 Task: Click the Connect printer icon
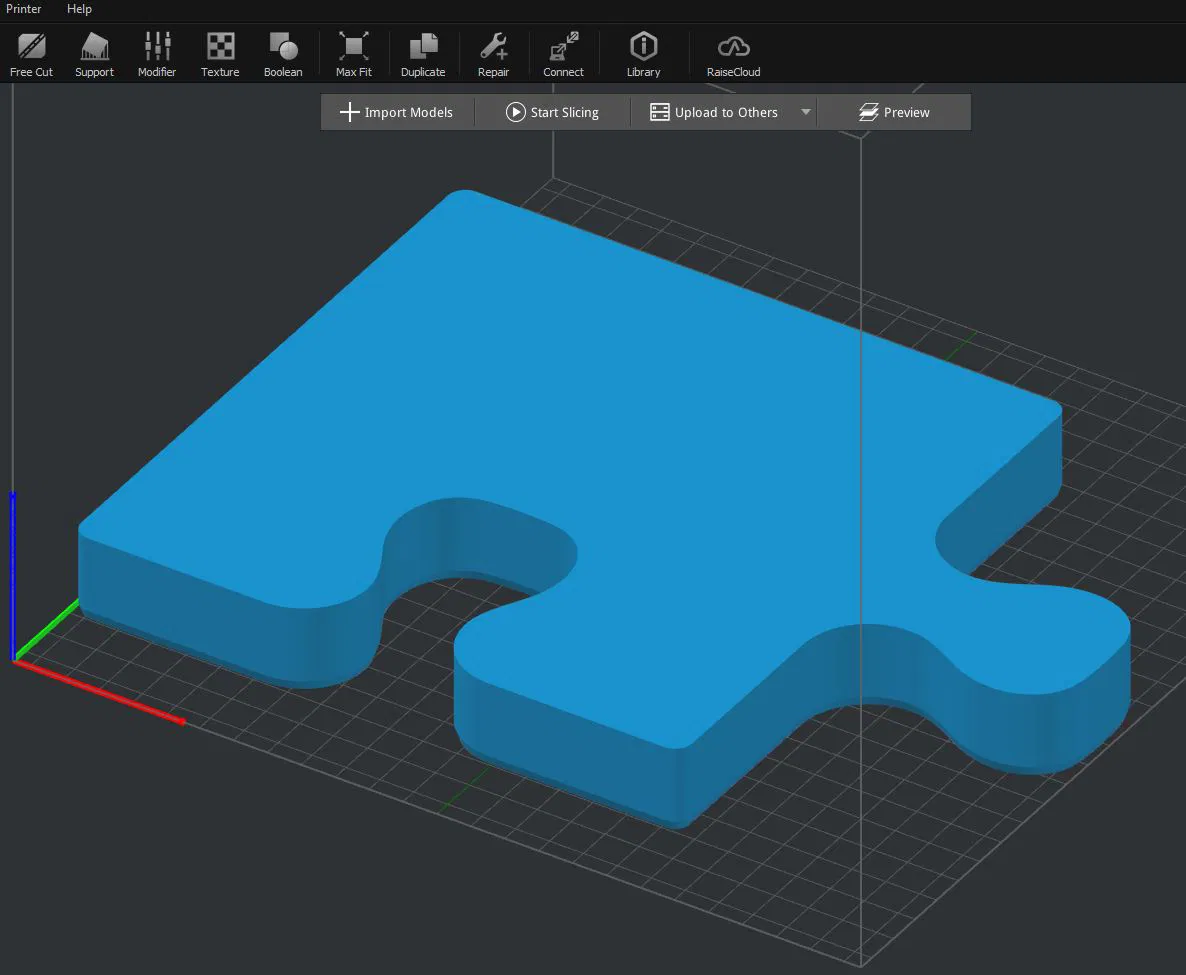point(564,46)
